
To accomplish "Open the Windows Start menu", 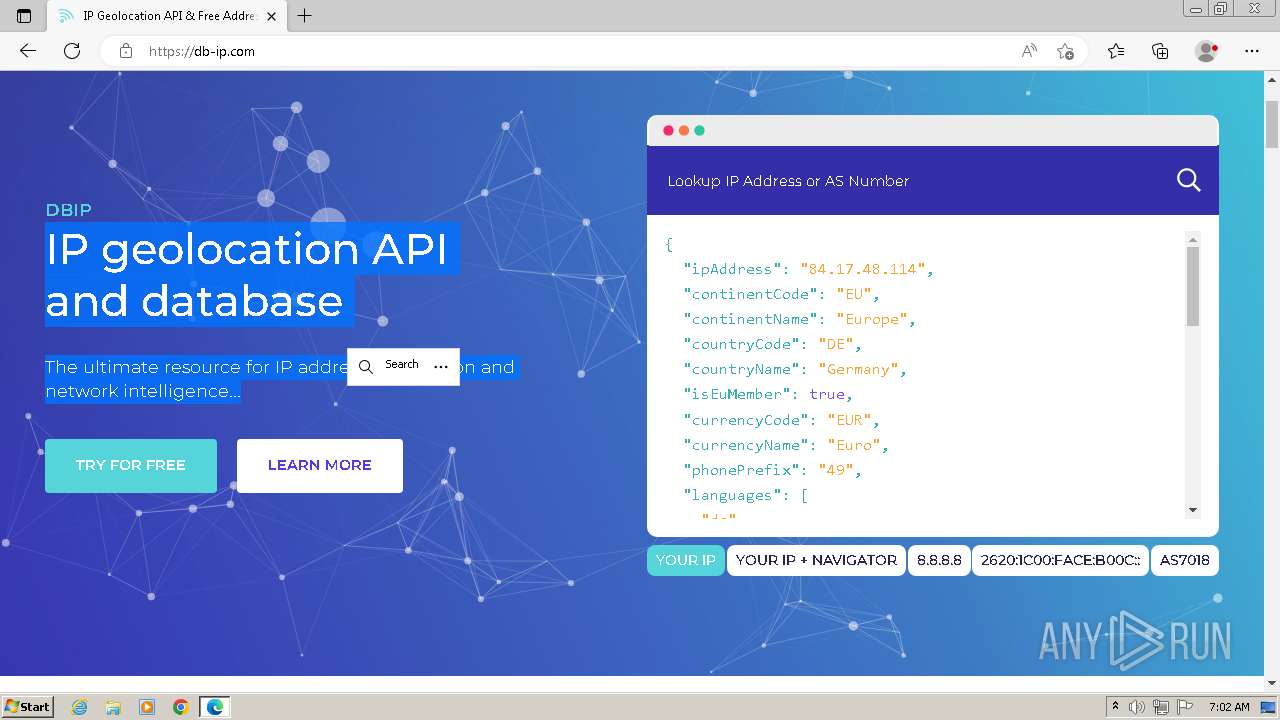I will click(27, 707).
